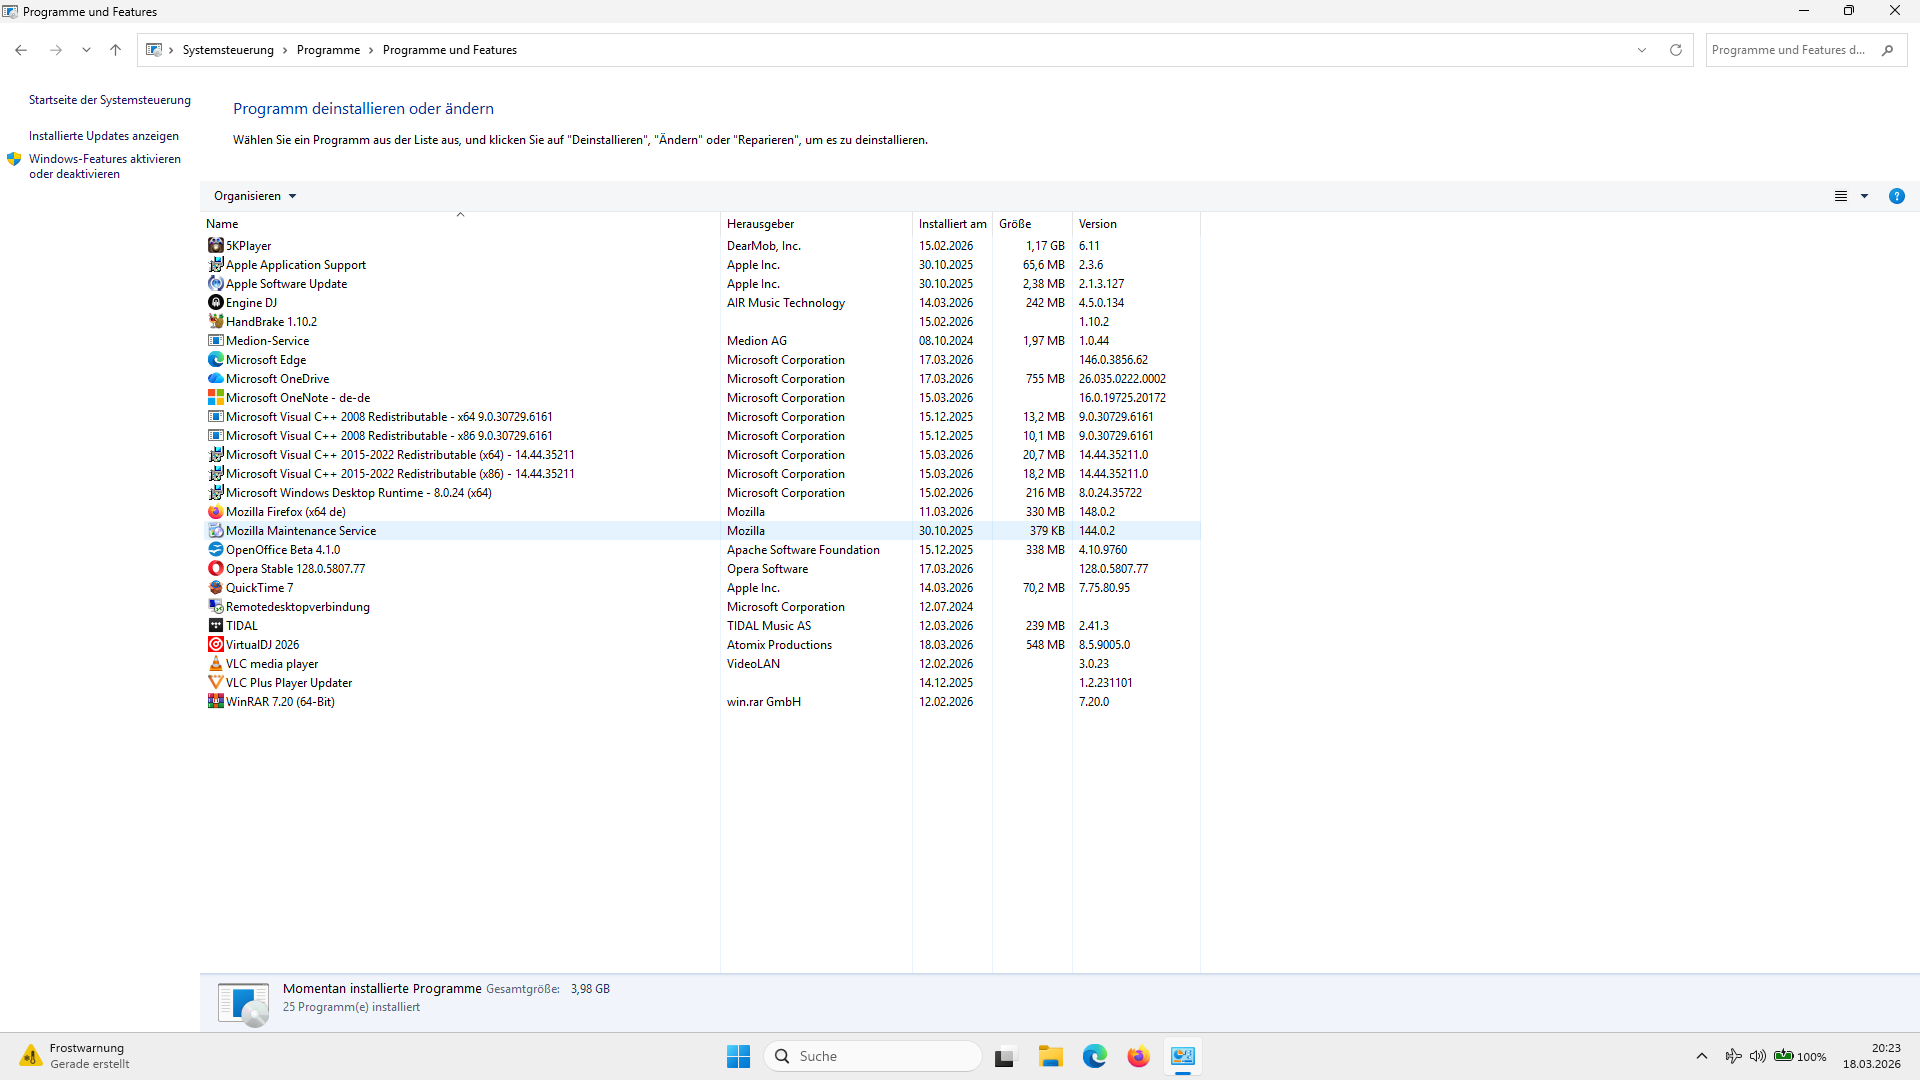The width and height of the screenshot is (1920, 1080).
Task: Click the VLC media player cone icon
Action: [x=215, y=664]
